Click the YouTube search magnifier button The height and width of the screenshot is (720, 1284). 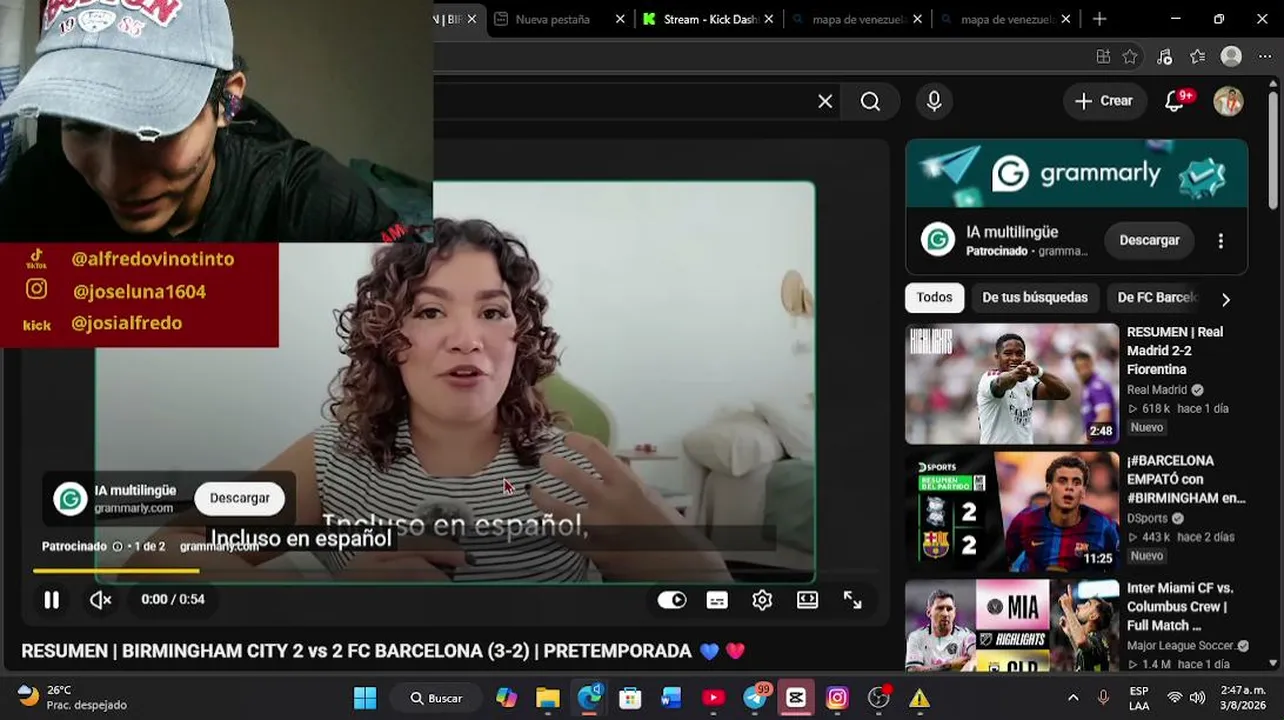click(871, 101)
